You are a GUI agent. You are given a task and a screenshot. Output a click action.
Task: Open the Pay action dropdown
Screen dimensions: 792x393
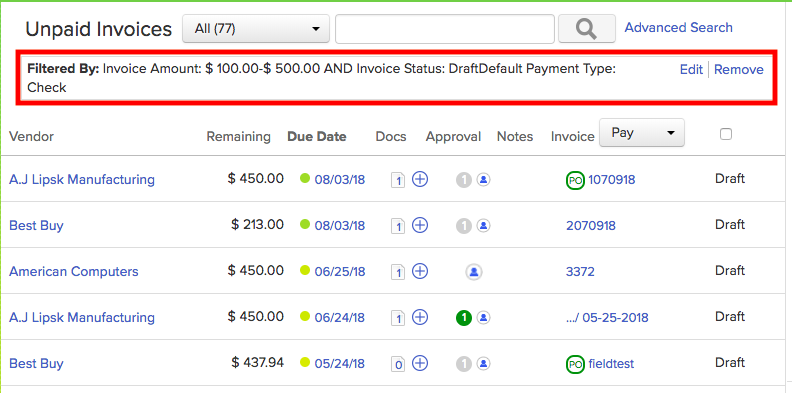pyautogui.click(x=641, y=133)
